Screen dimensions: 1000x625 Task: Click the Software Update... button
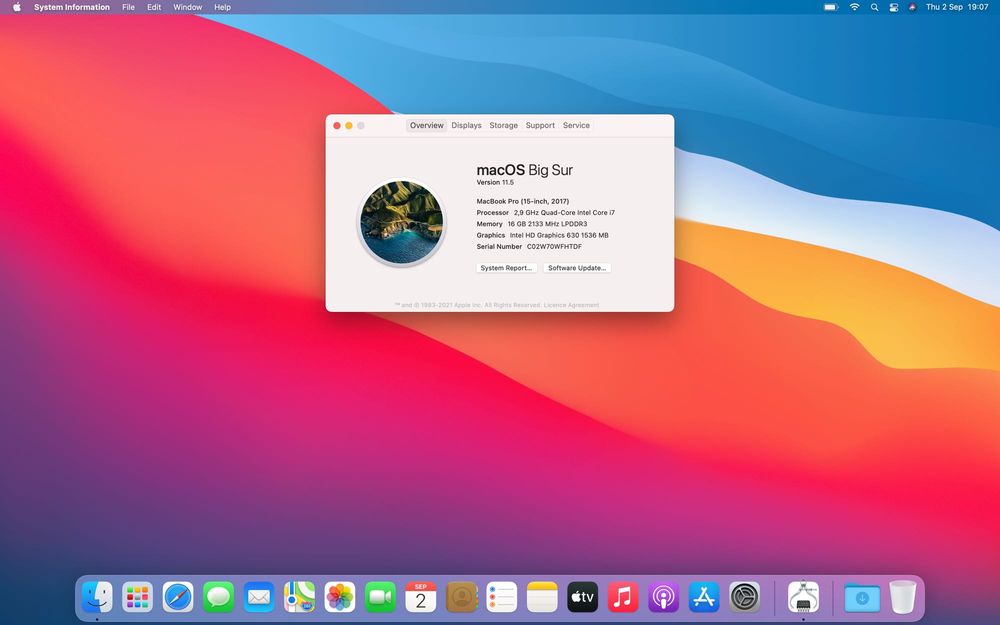(577, 268)
